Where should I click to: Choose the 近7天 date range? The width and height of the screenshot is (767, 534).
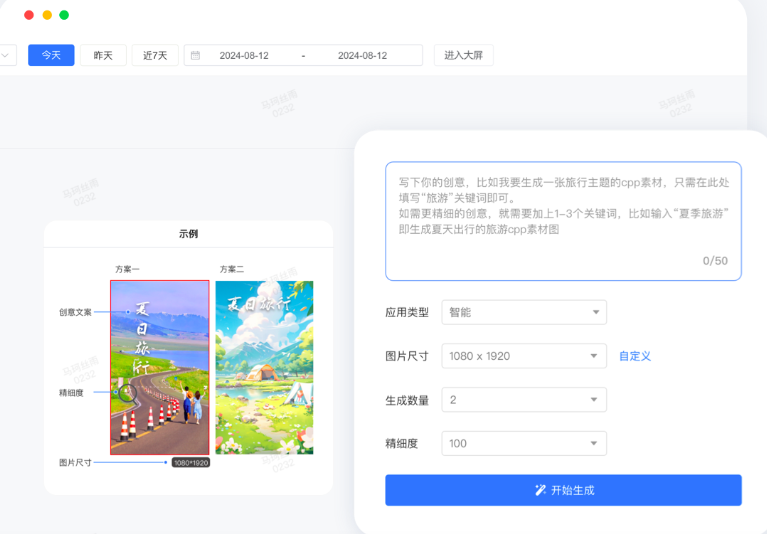155,55
